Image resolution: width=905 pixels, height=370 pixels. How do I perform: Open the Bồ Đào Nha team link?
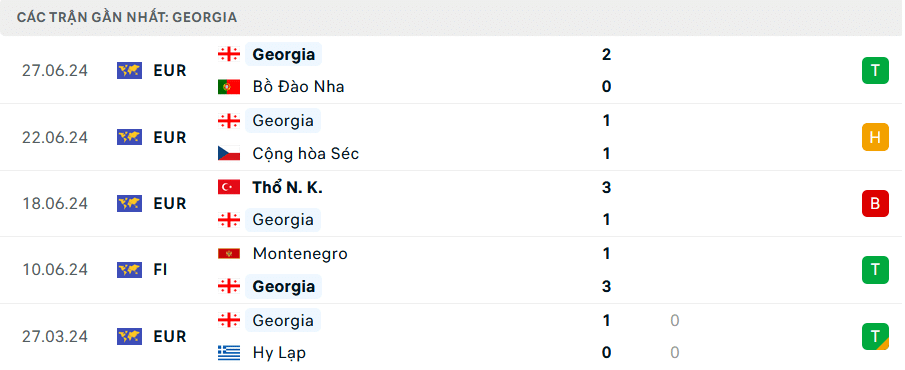(298, 87)
